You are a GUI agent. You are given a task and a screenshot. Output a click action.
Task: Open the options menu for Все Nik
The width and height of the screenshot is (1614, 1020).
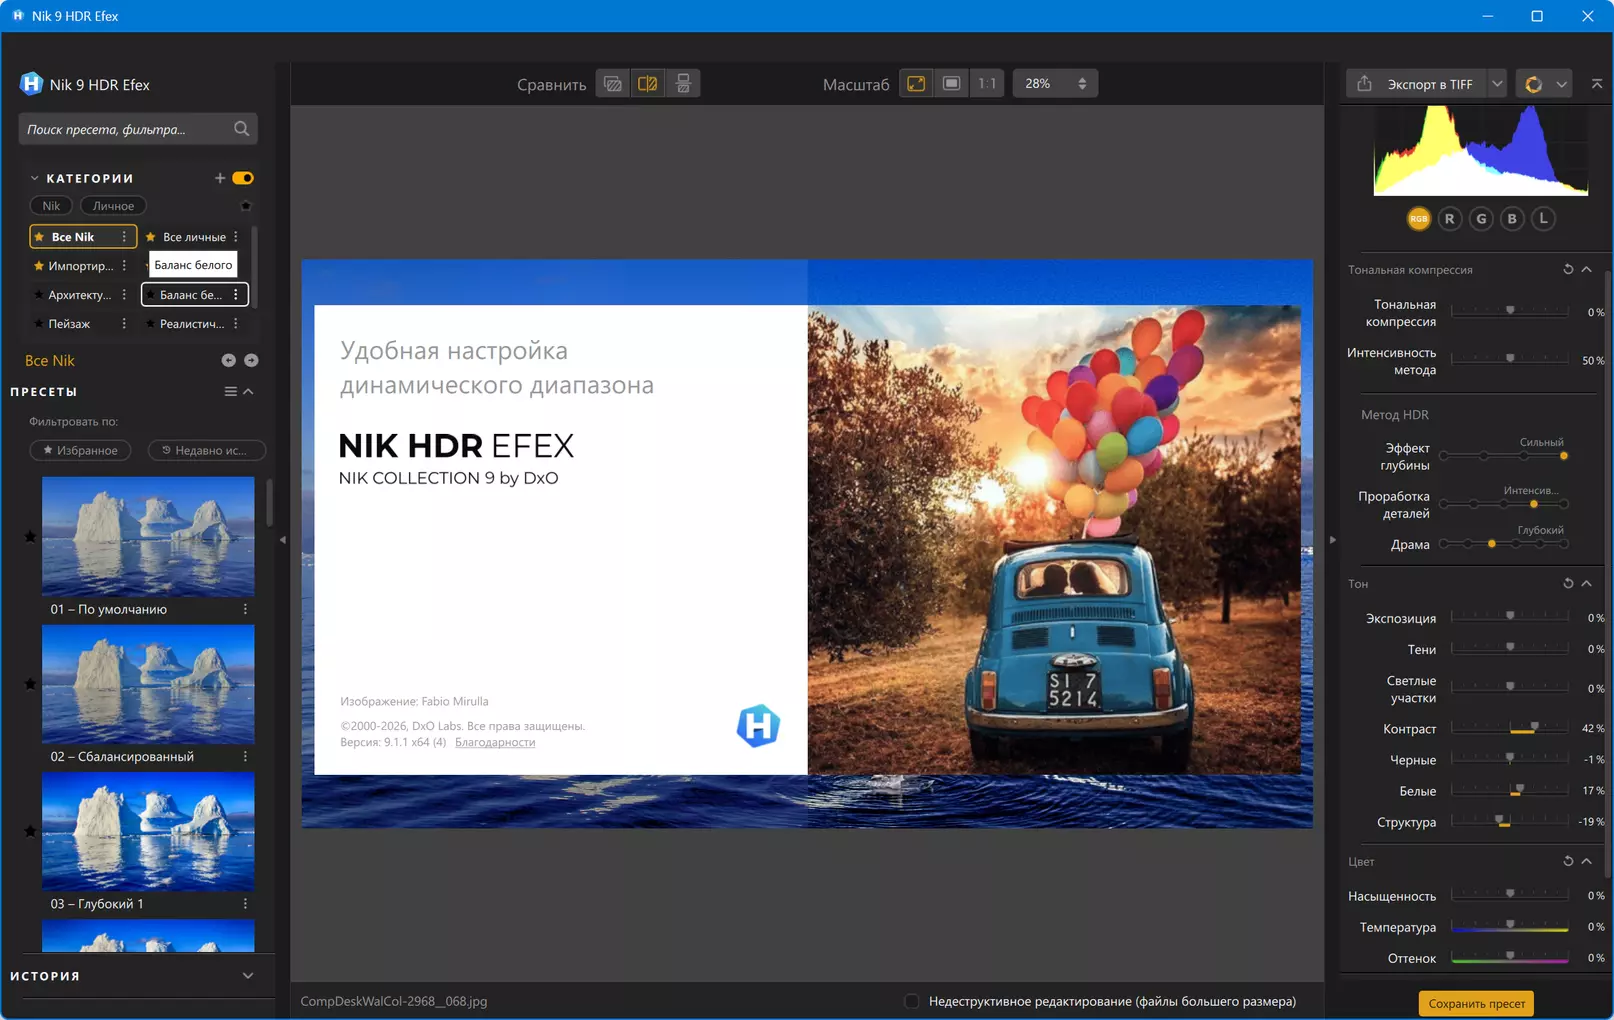[x=124, y=237]
